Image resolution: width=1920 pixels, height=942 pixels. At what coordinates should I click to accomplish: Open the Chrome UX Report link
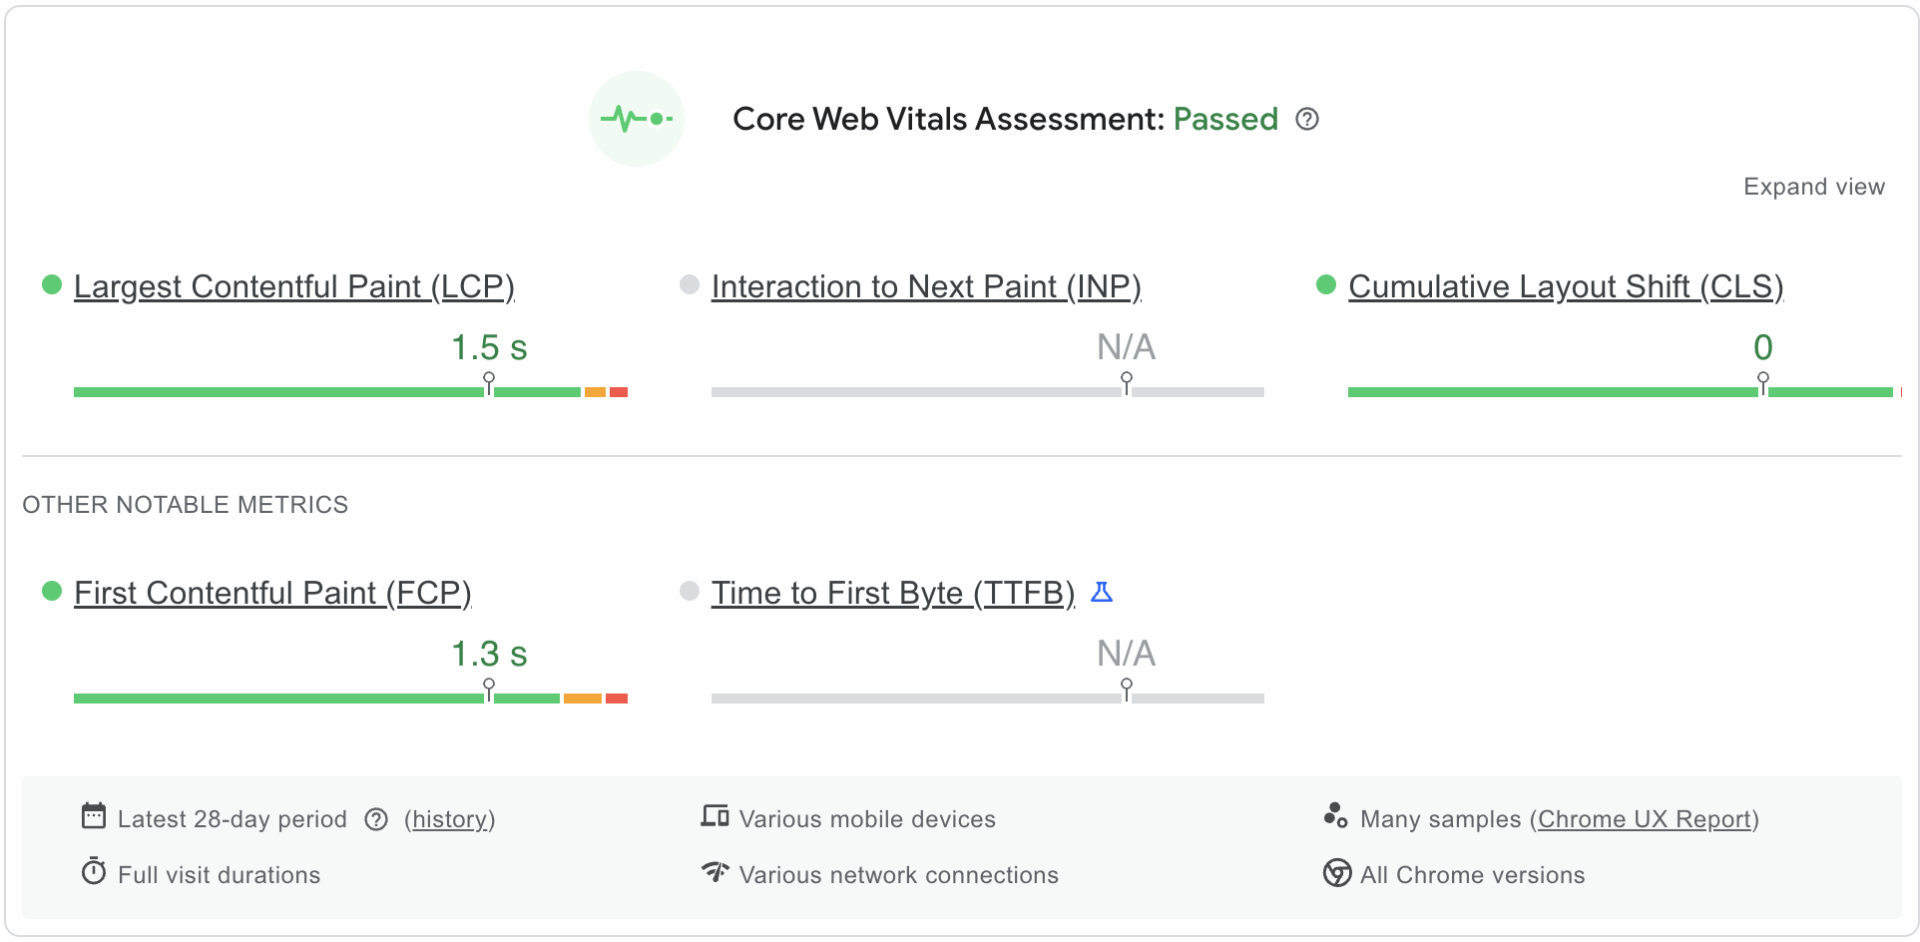(x=1644, y=820)
